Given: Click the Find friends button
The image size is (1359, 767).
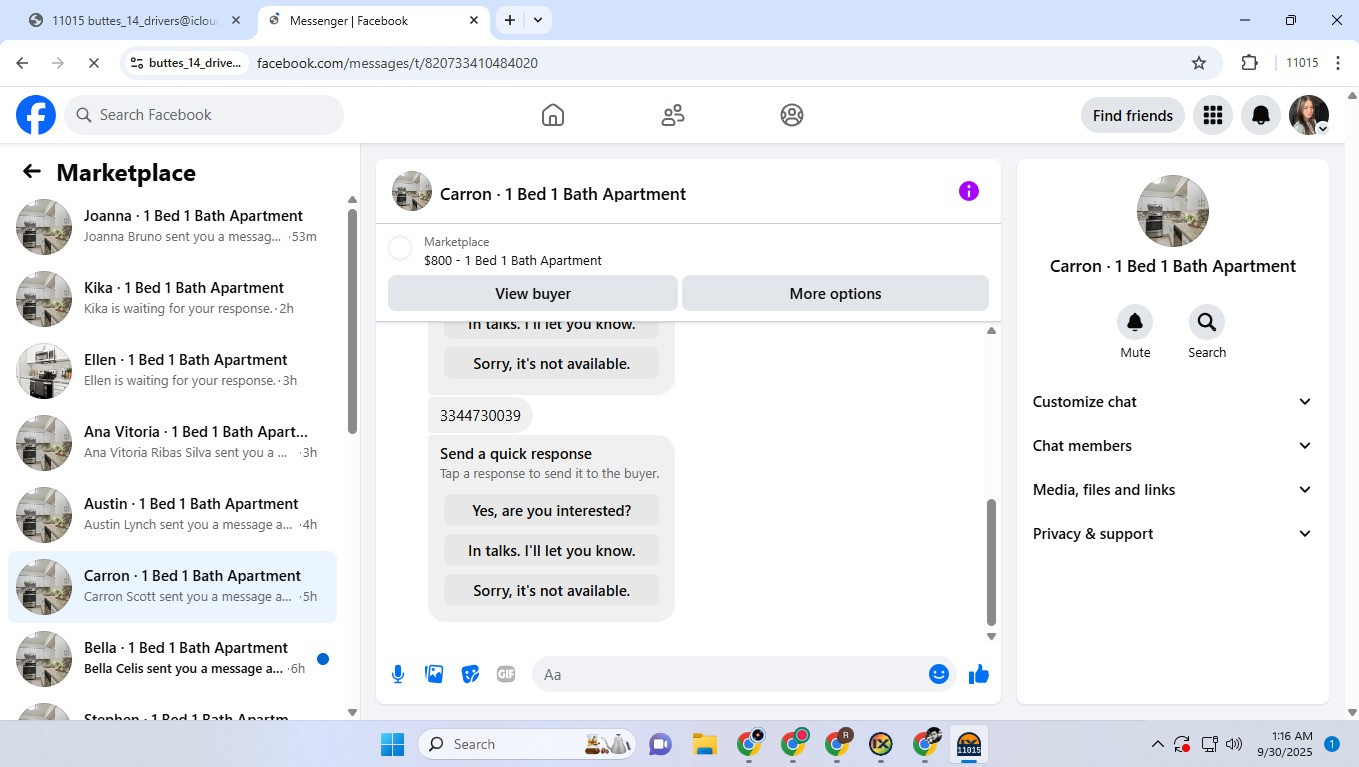Looking at the screenshot, I should [1133, 115].
